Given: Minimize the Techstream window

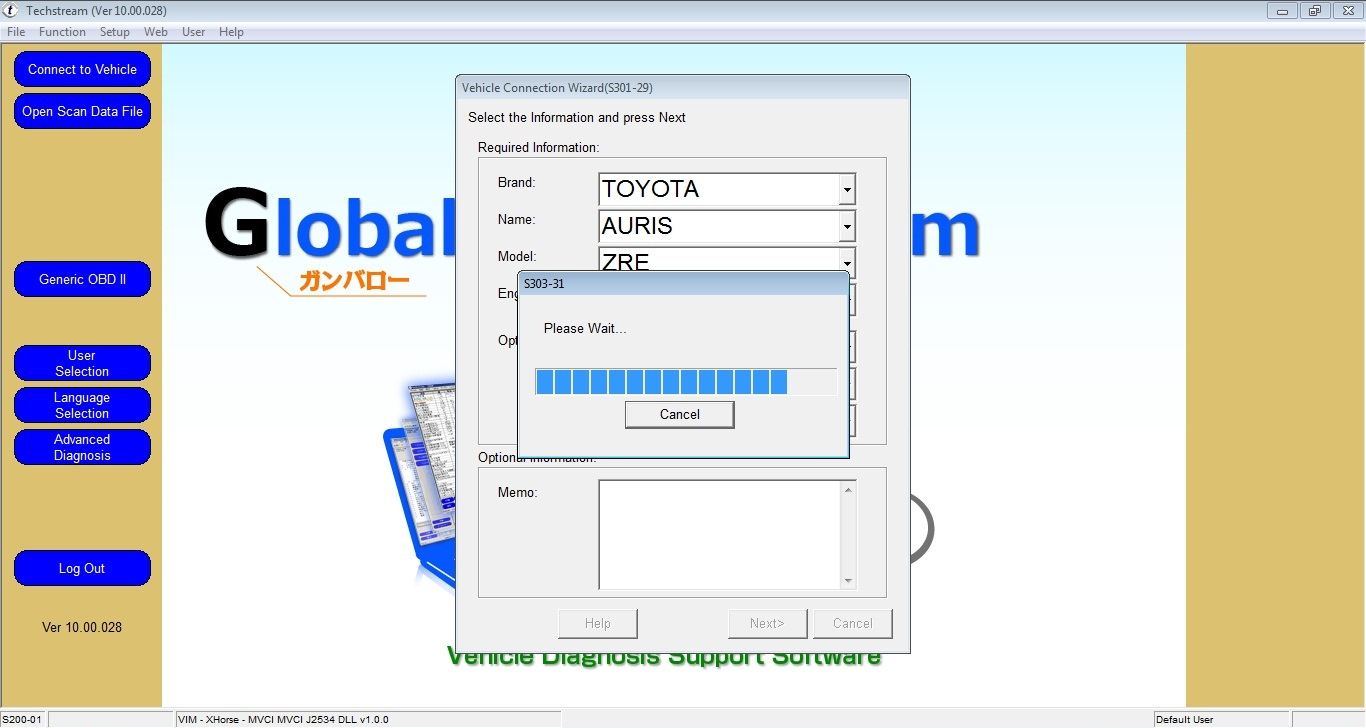Looking at the screenshot, I should pyautogui.click(x=1283, y=11).
